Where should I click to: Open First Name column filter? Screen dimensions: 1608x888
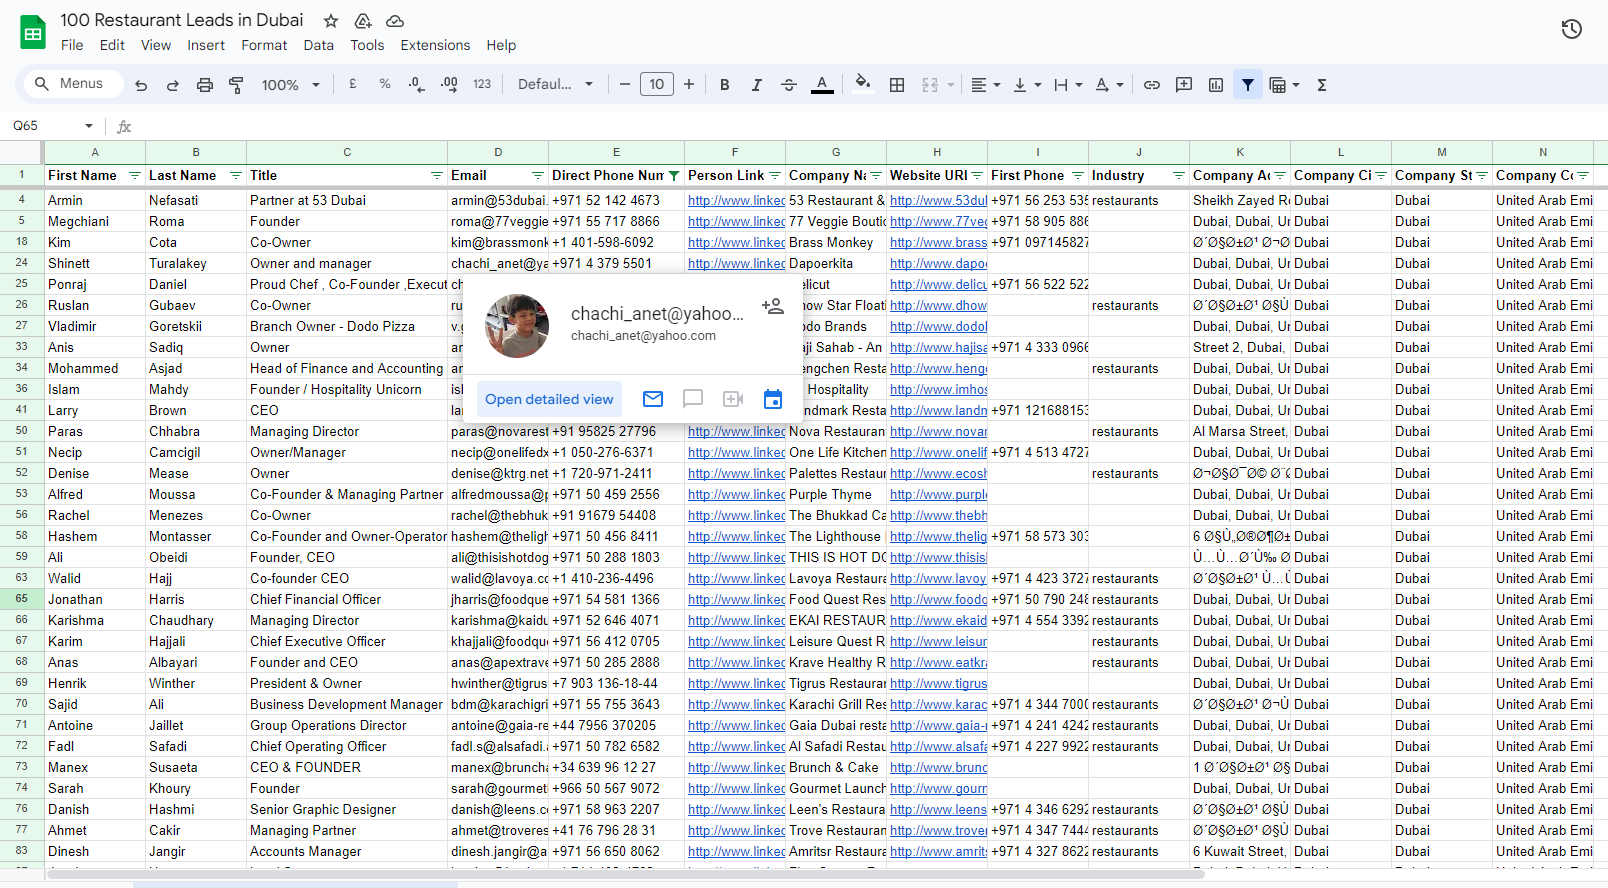coord(135,176)
